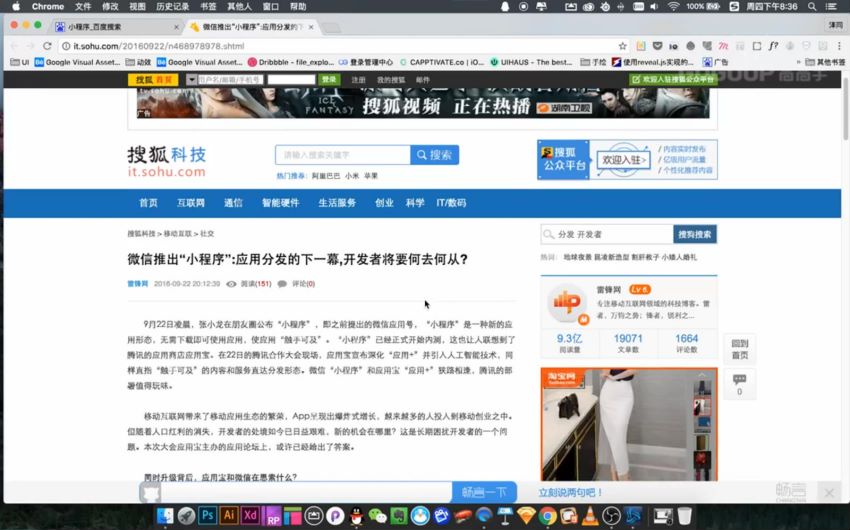Click the Sohu keyword search input field

343,155
